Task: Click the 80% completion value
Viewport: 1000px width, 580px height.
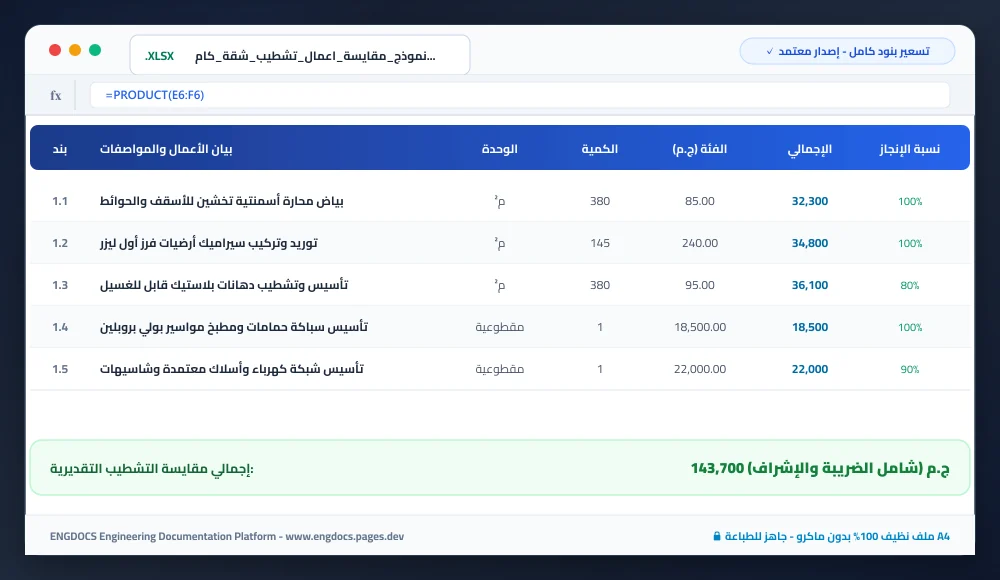Action: point(910,286)
